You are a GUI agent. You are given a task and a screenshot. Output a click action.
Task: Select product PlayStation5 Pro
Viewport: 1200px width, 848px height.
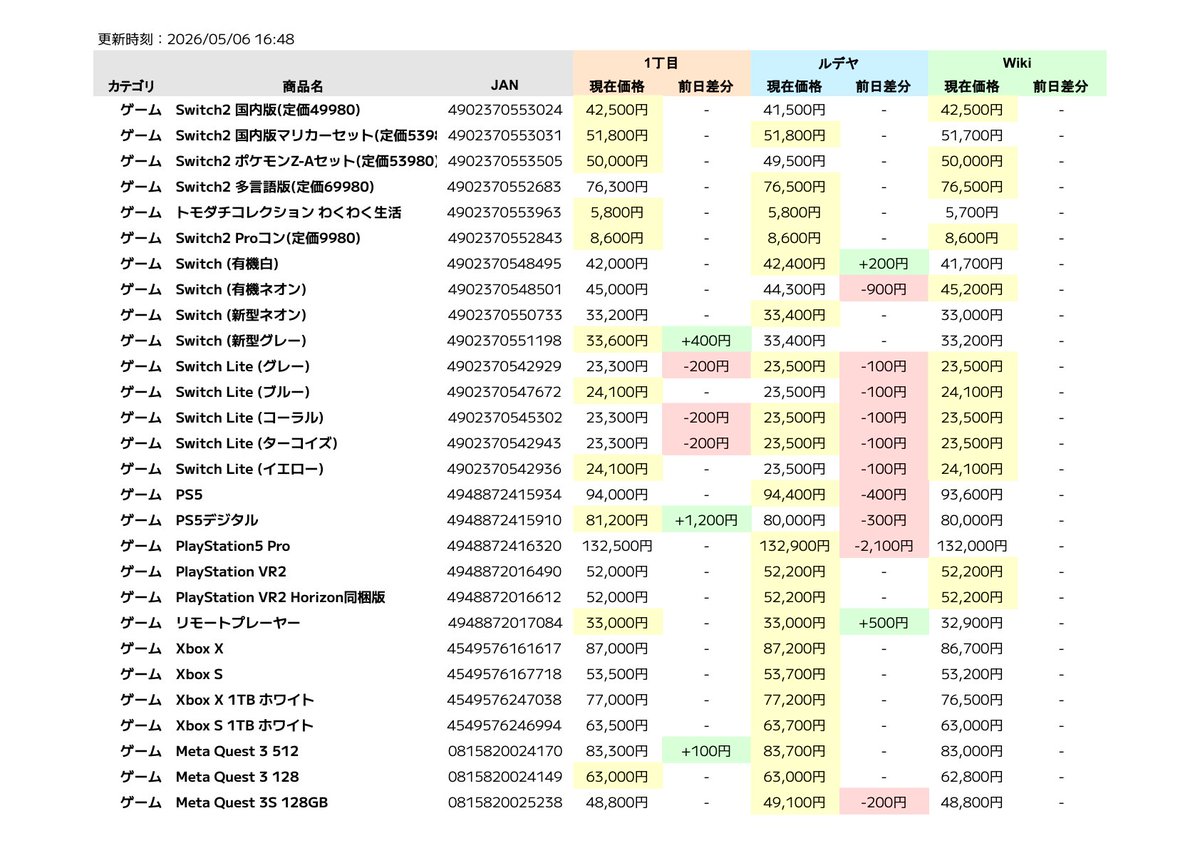pos(232,546)
